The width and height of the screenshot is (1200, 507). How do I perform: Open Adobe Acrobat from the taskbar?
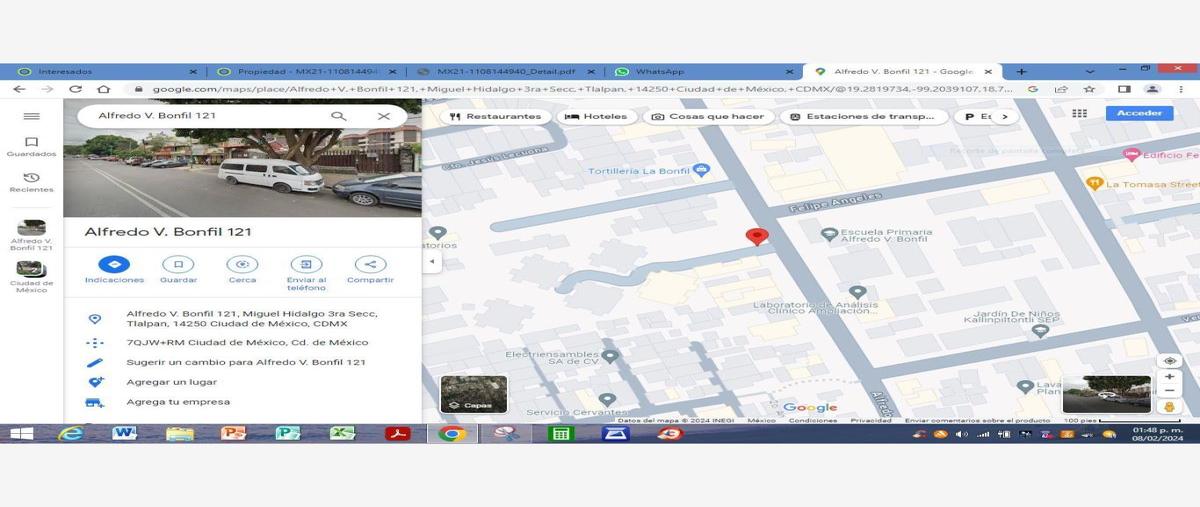[397, 433]
